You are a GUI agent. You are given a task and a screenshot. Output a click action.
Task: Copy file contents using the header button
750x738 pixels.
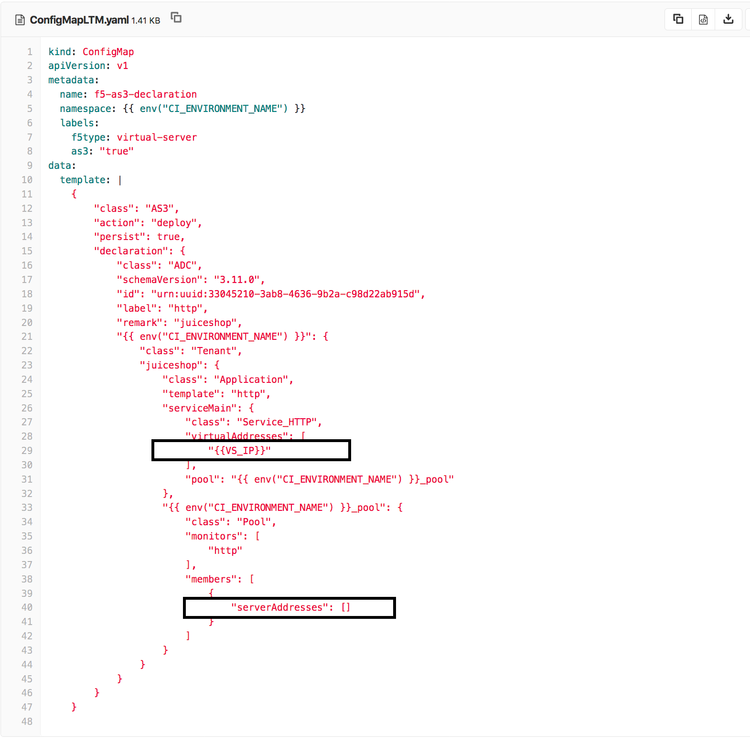coord(678,19)
